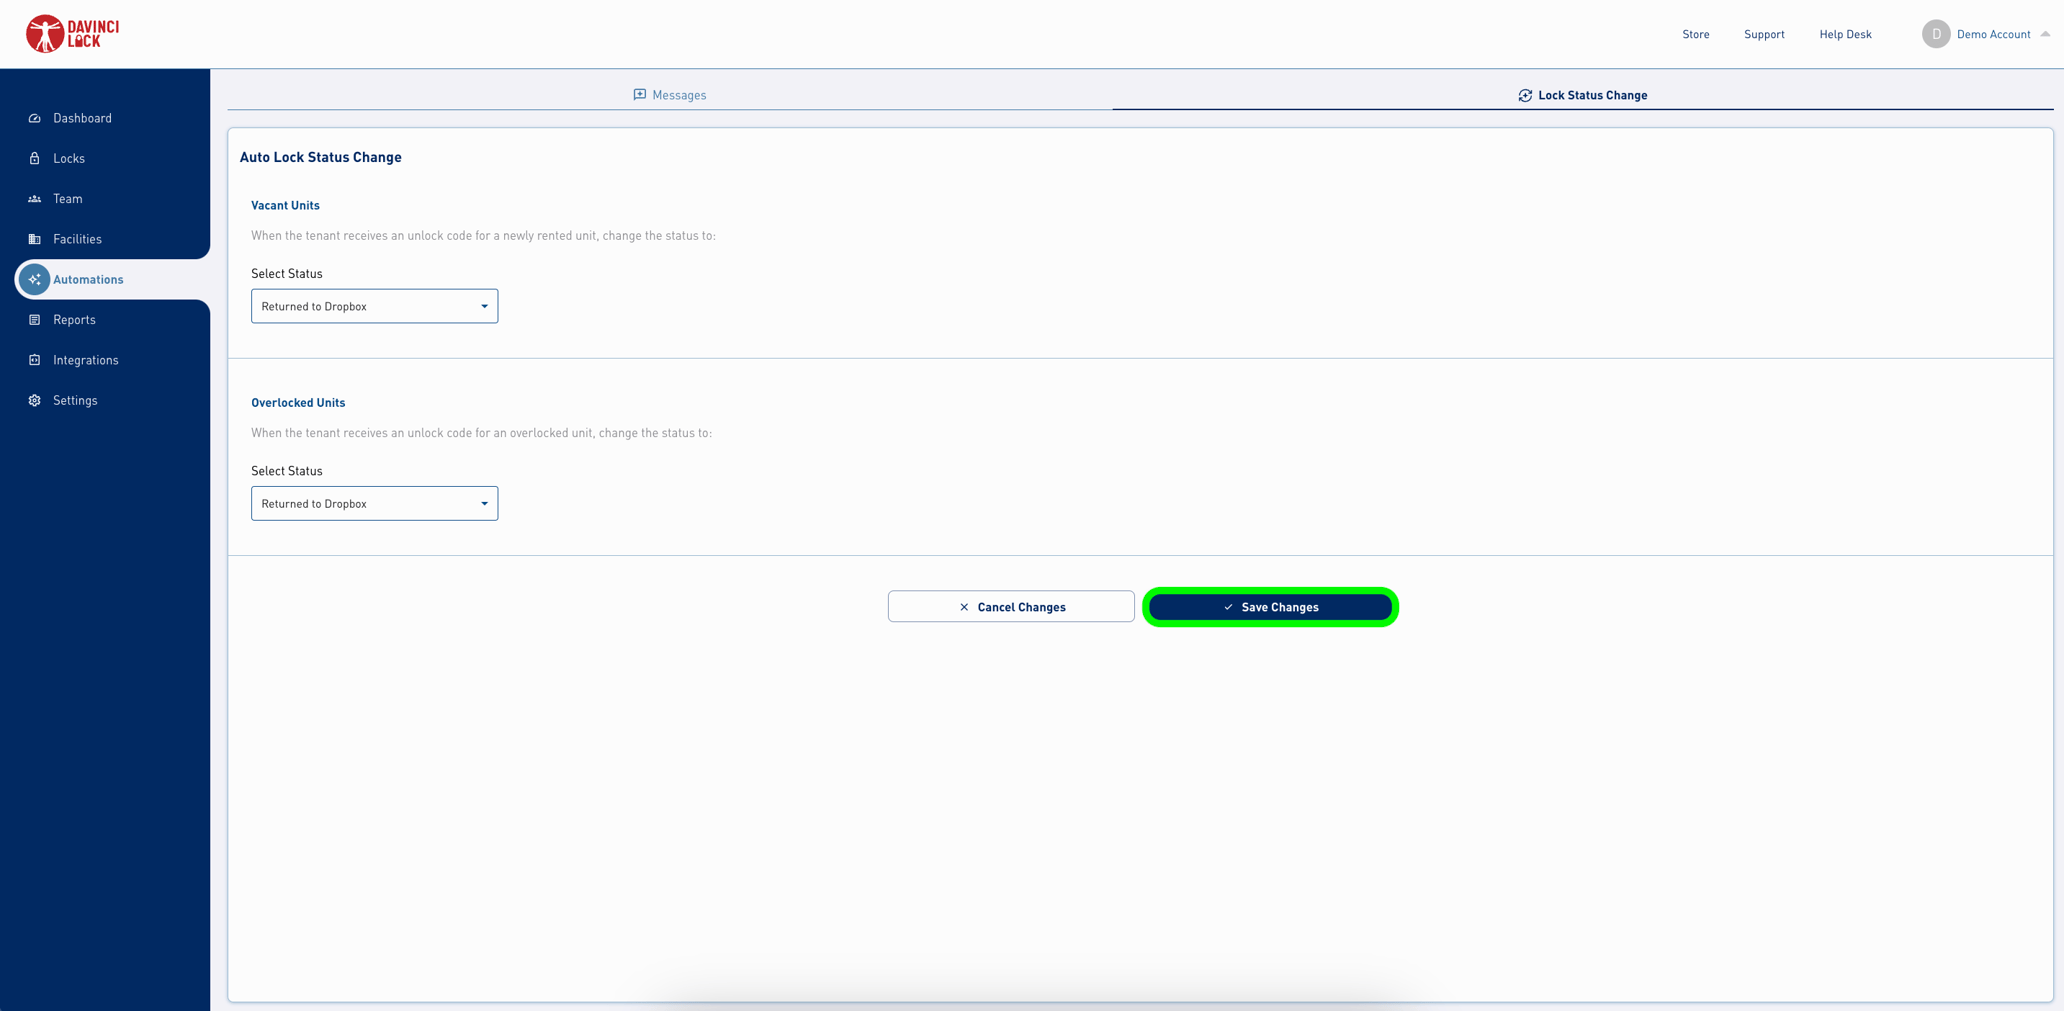Select the Automations sparkle icon
Viewport: 2064px width, 1011px height.
[34, 279]
